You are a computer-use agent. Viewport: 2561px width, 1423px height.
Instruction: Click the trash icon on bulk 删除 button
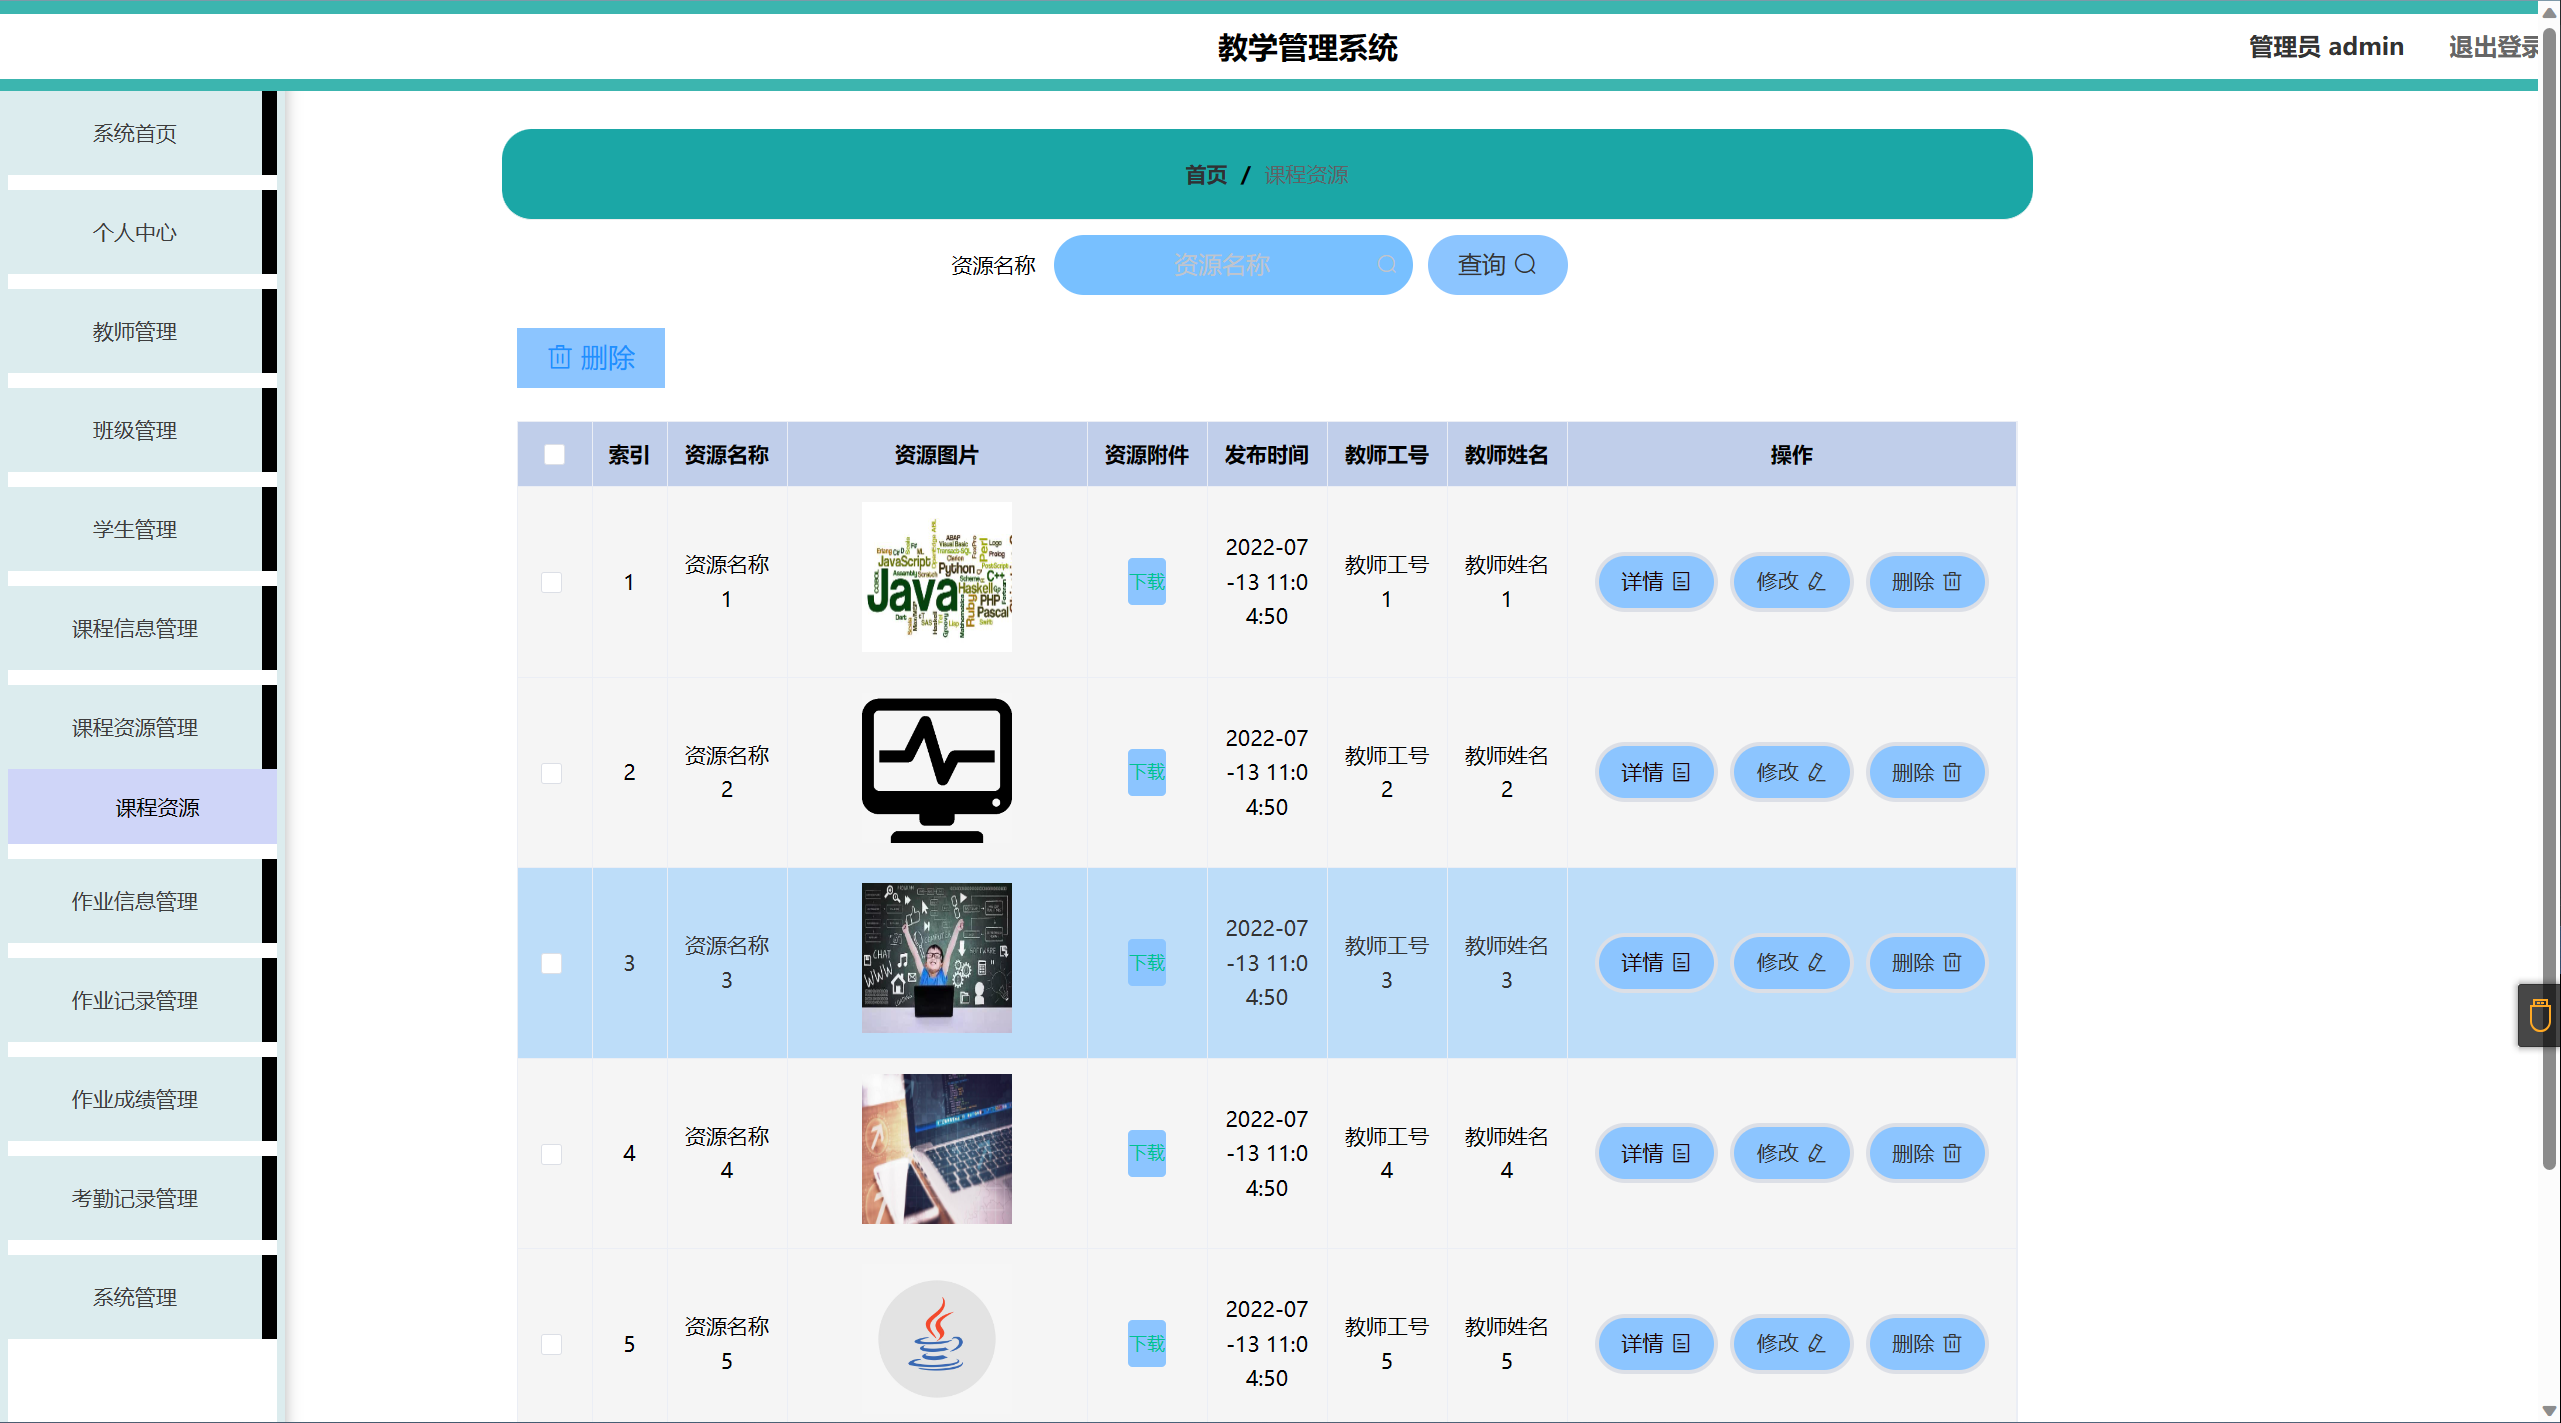560,357
